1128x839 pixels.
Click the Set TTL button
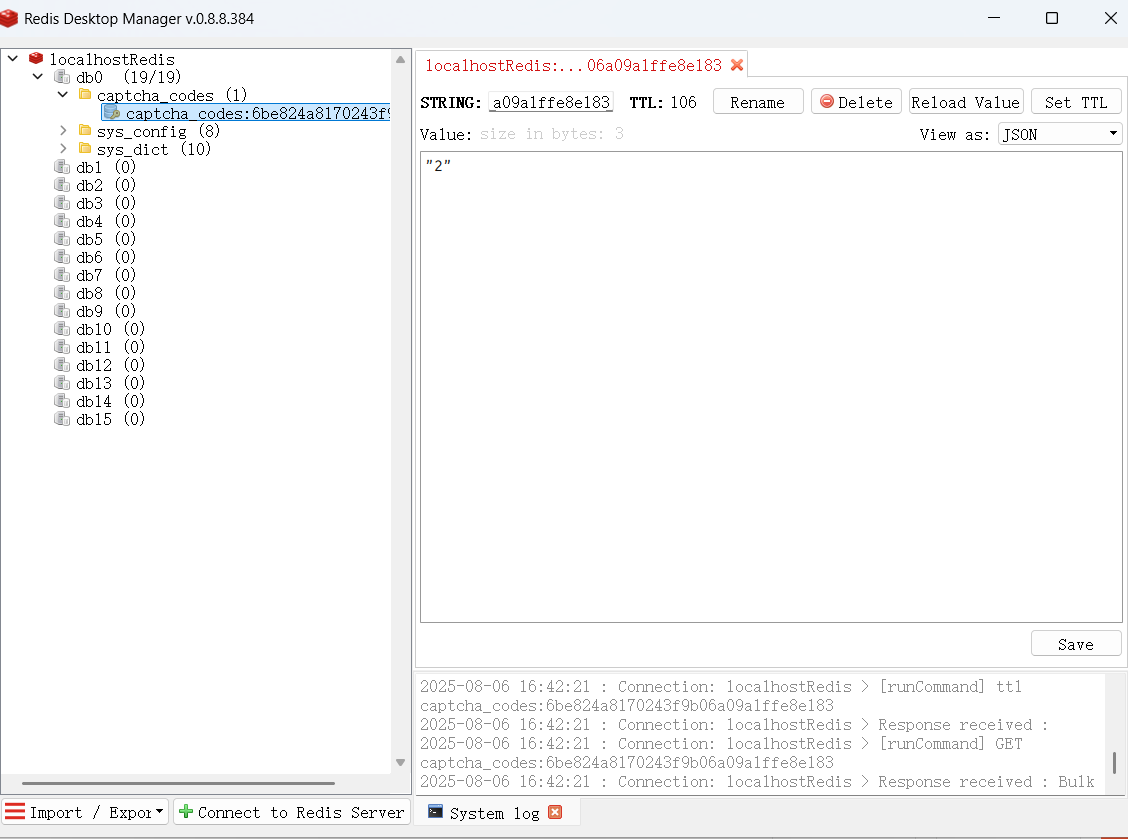1076,102
